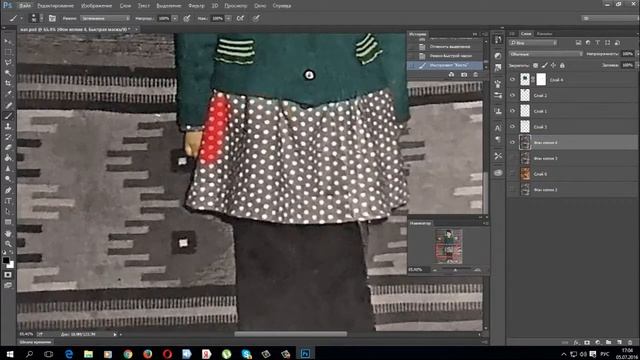
Task: Select the Eraser tool
Action: point(8,147)
